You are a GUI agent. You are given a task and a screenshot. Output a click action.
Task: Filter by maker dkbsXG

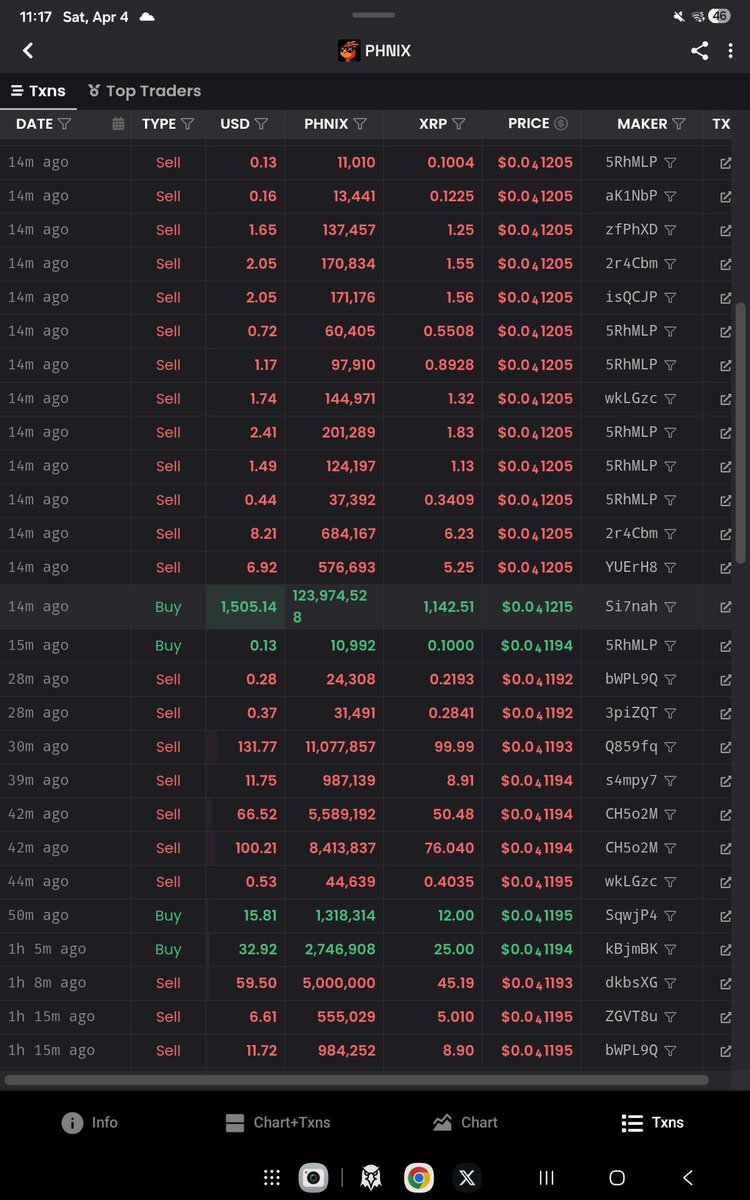click(670, 983)
